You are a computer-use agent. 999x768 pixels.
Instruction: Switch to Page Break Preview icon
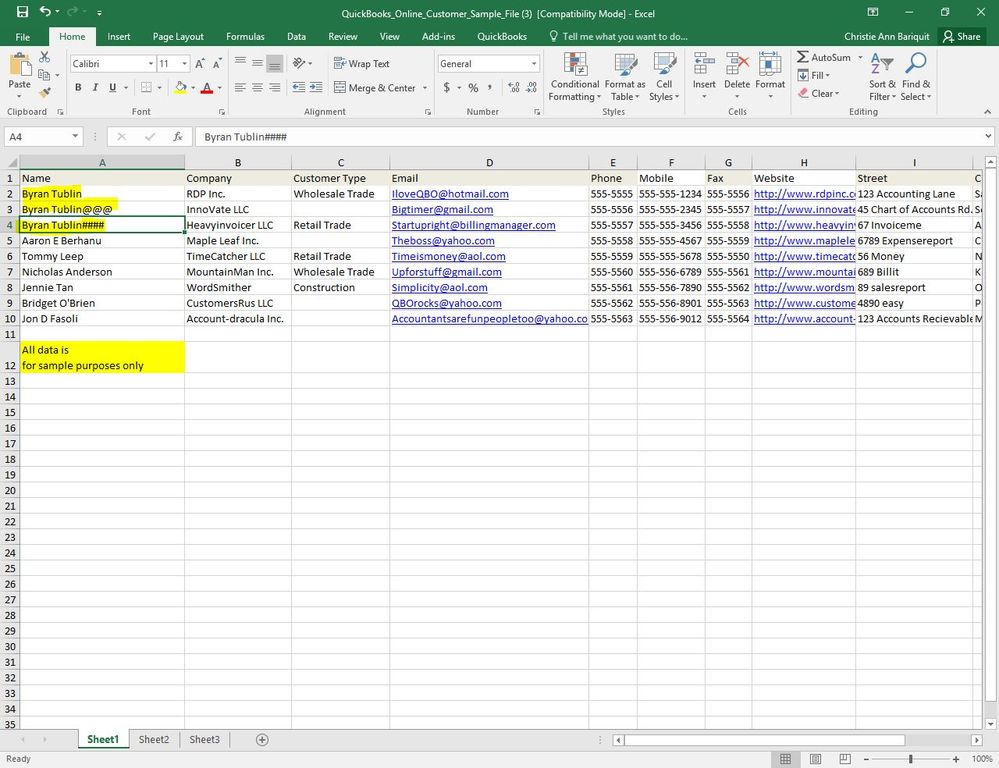pyautogui.click(x=845, y=759)
